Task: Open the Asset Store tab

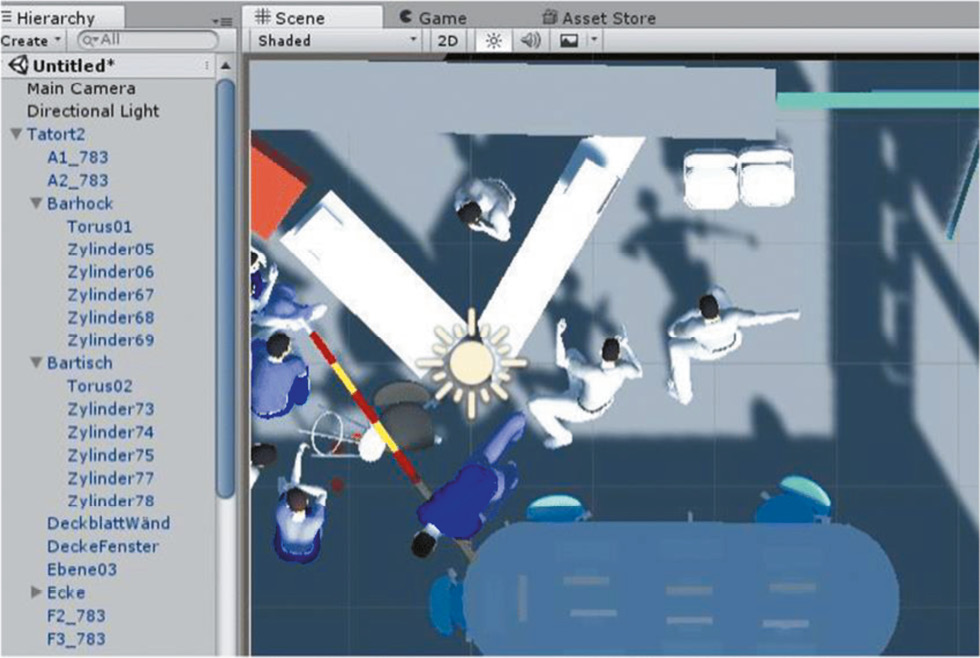Action: click(x=598, y=18)
